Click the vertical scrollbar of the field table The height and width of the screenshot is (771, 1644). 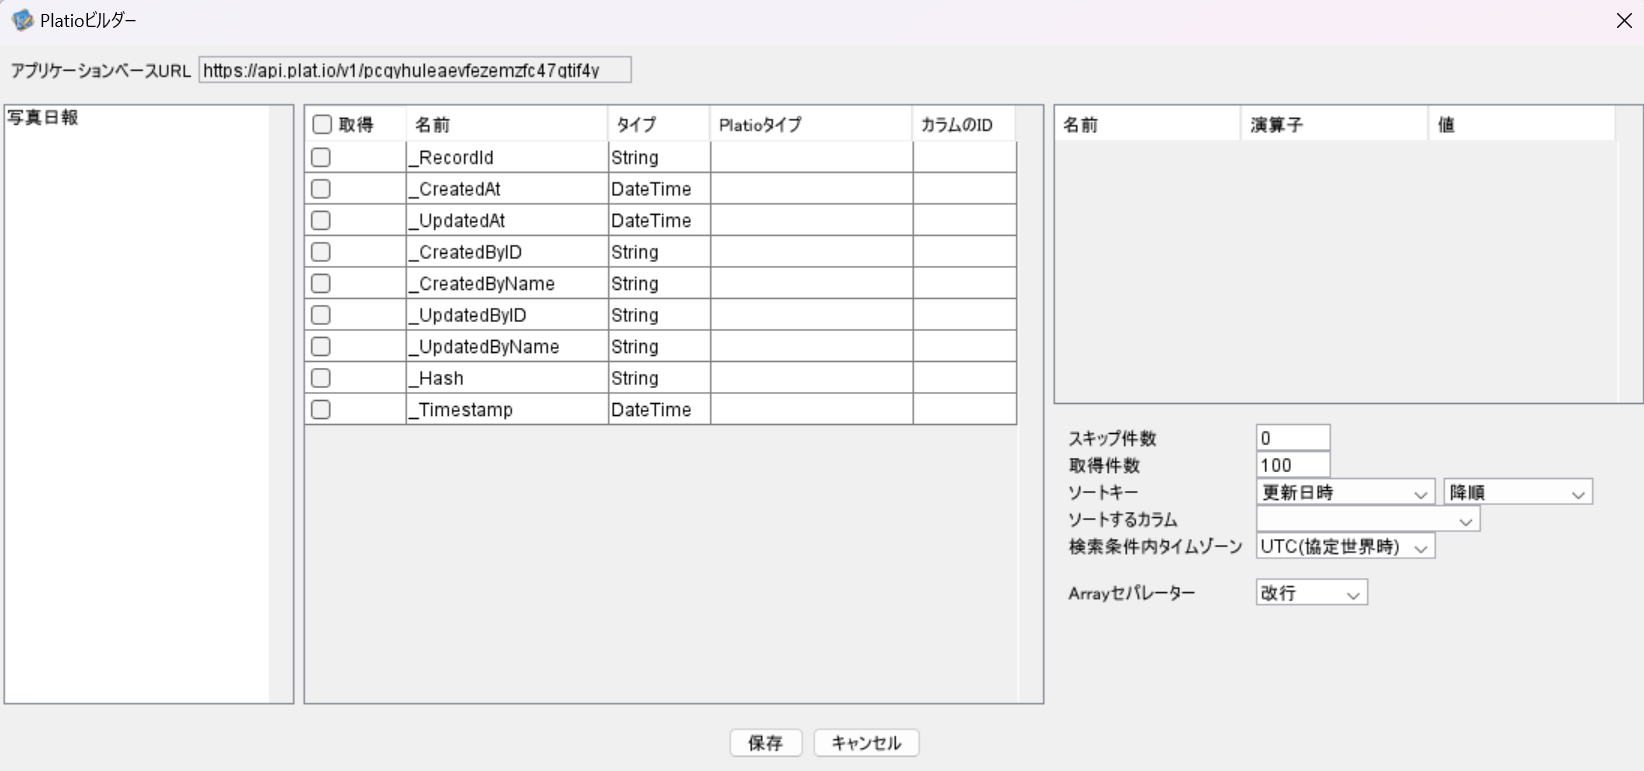click(x=1030, y=404)
